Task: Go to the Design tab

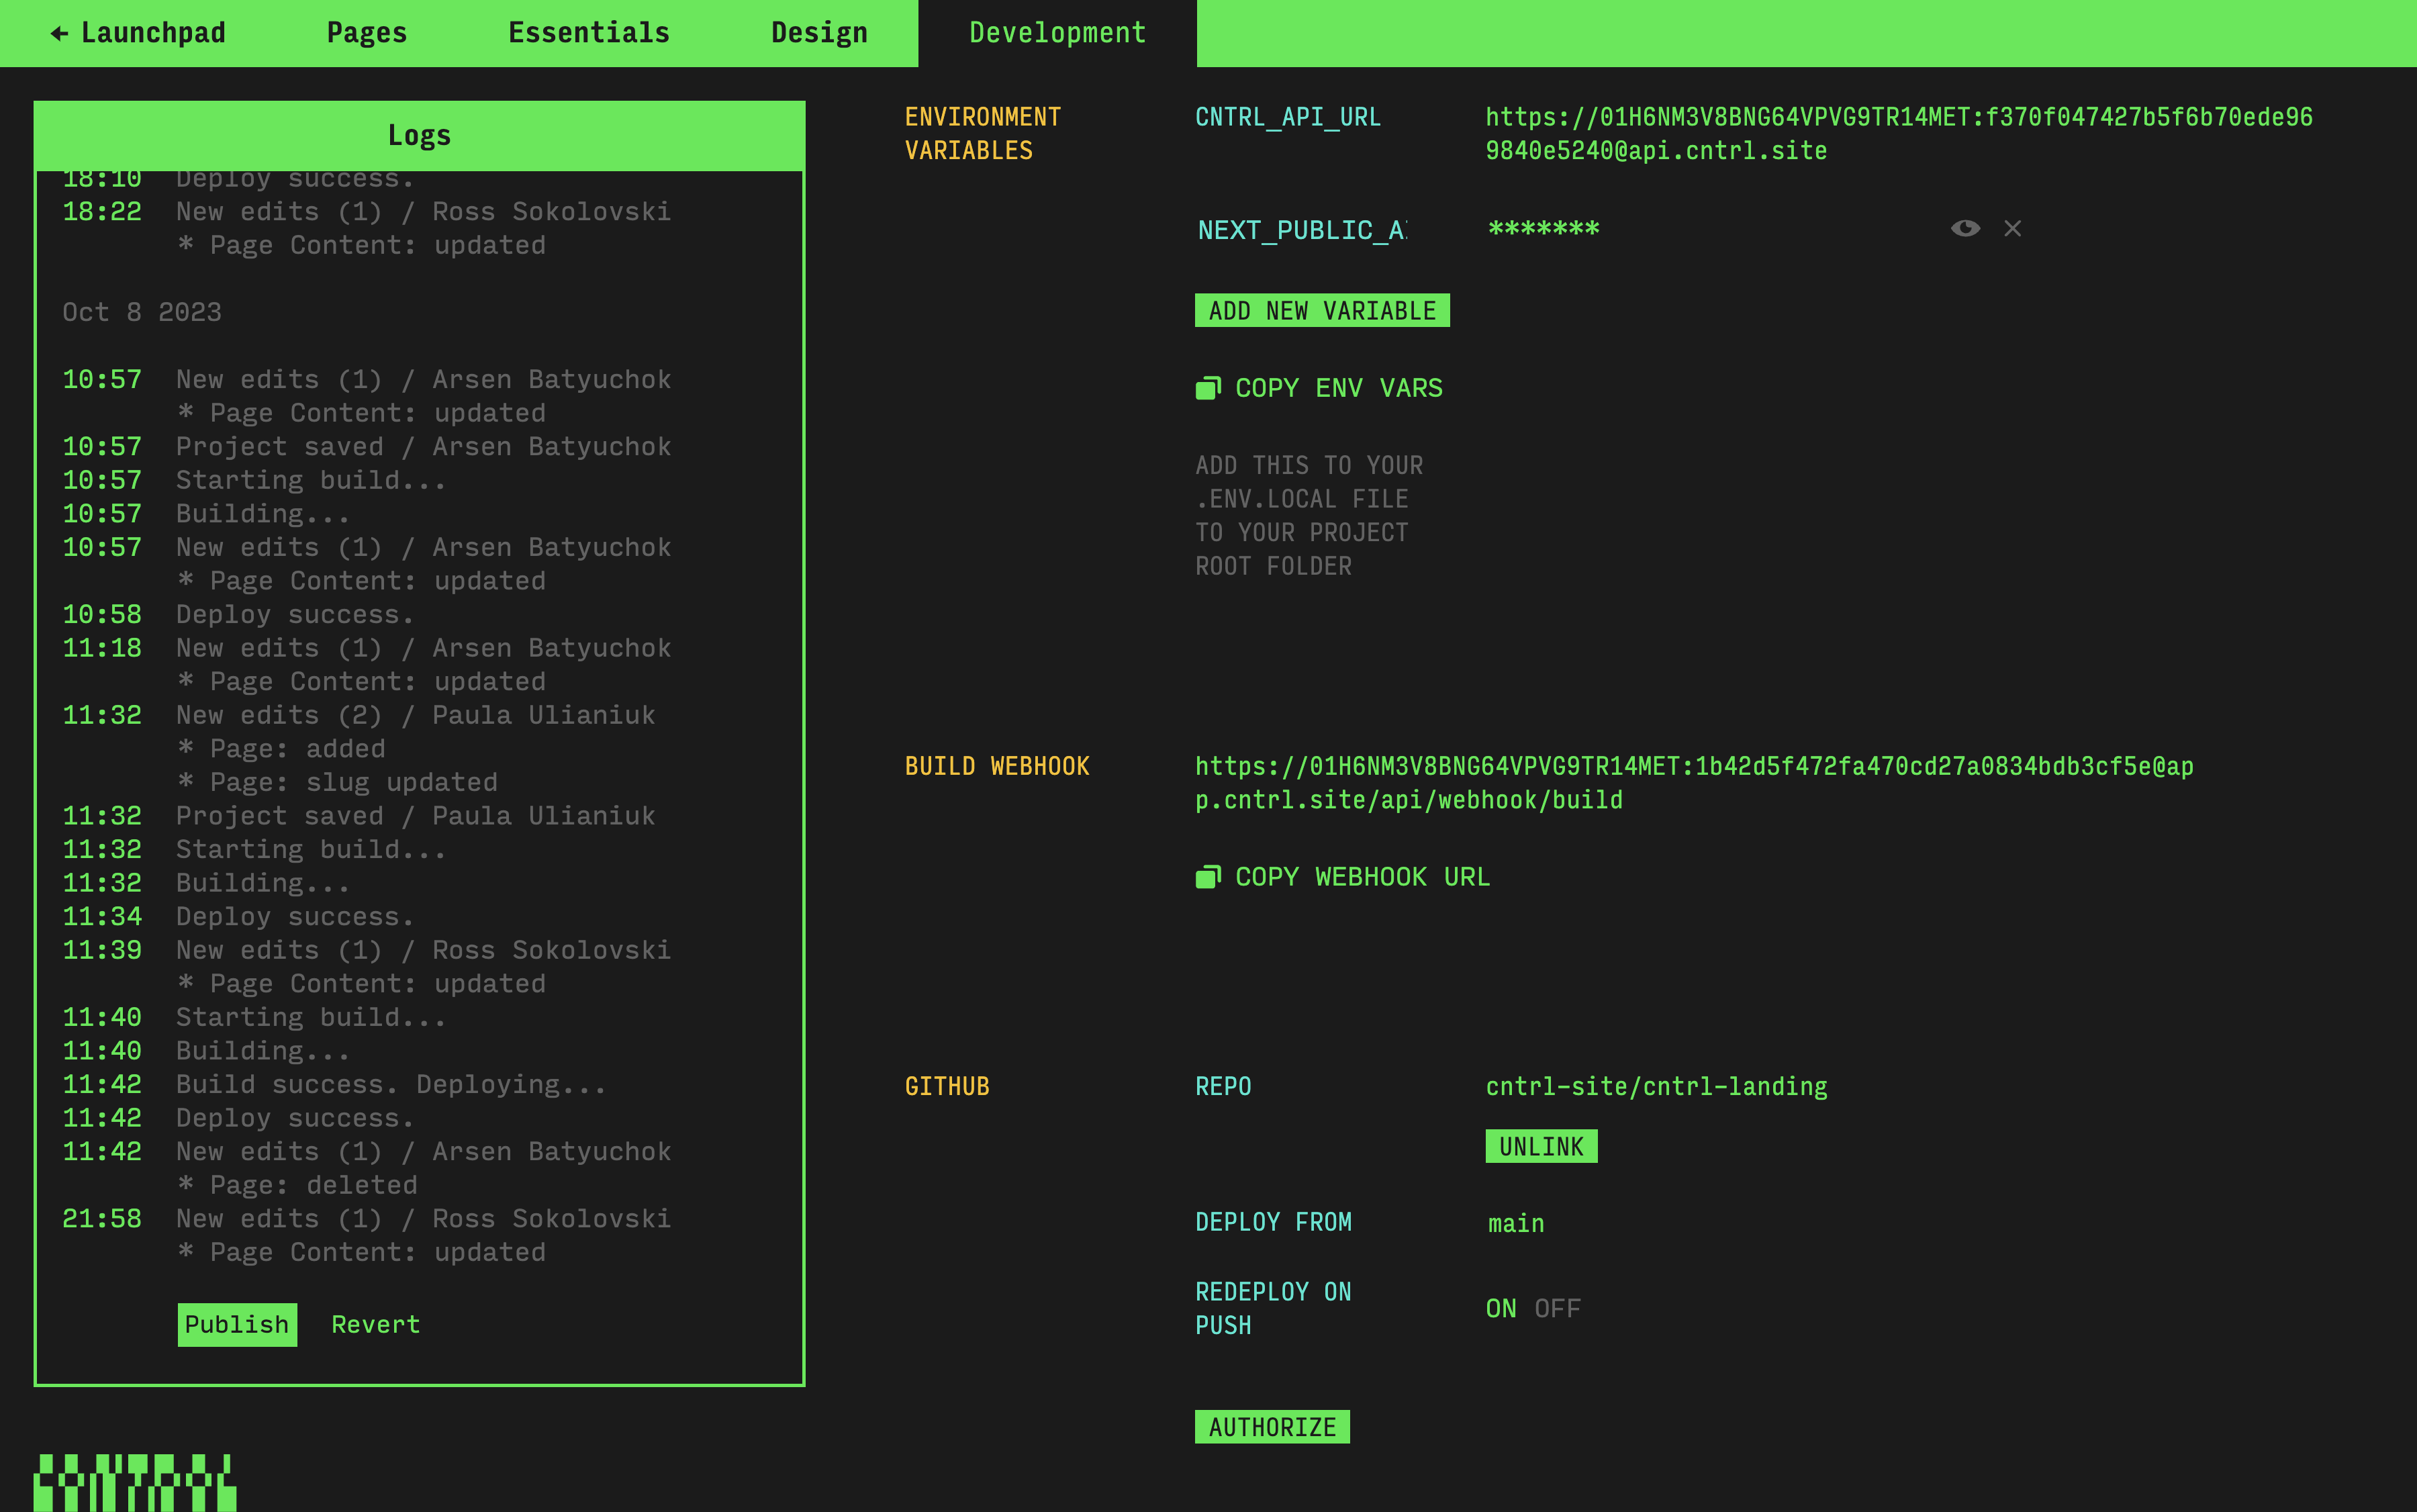Action: point(819,34)
